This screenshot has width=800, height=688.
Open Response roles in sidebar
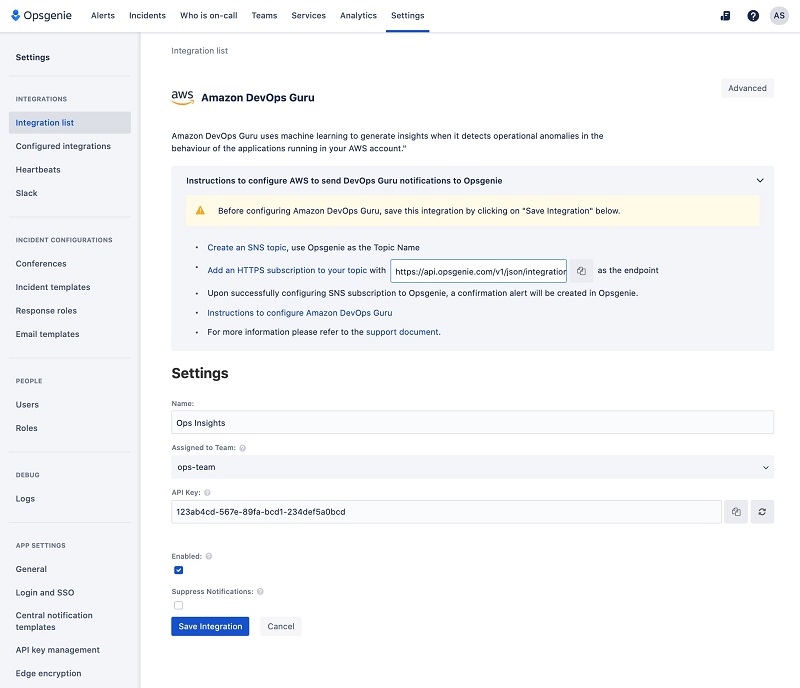pos(46,310)
